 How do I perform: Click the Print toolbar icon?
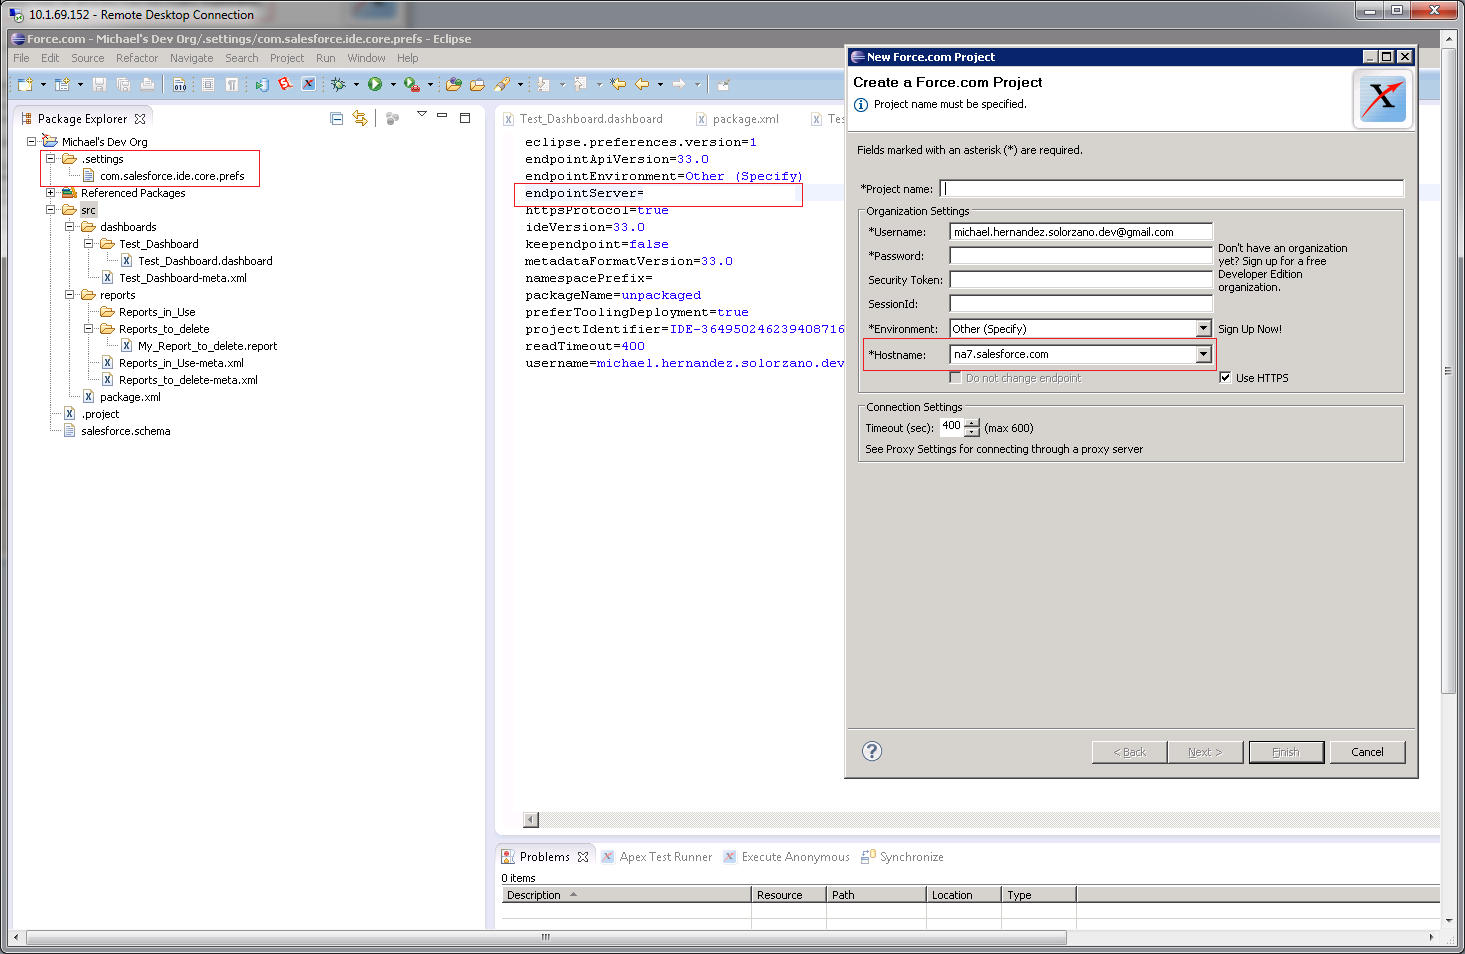point(147,85)
